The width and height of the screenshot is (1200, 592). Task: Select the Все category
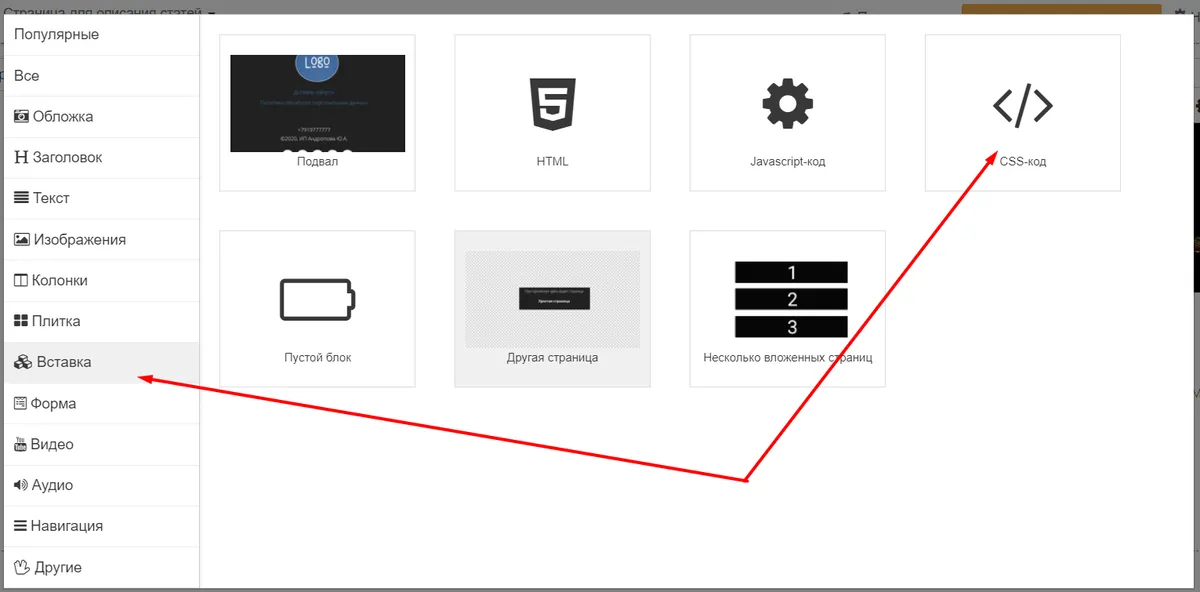[100, 76]
